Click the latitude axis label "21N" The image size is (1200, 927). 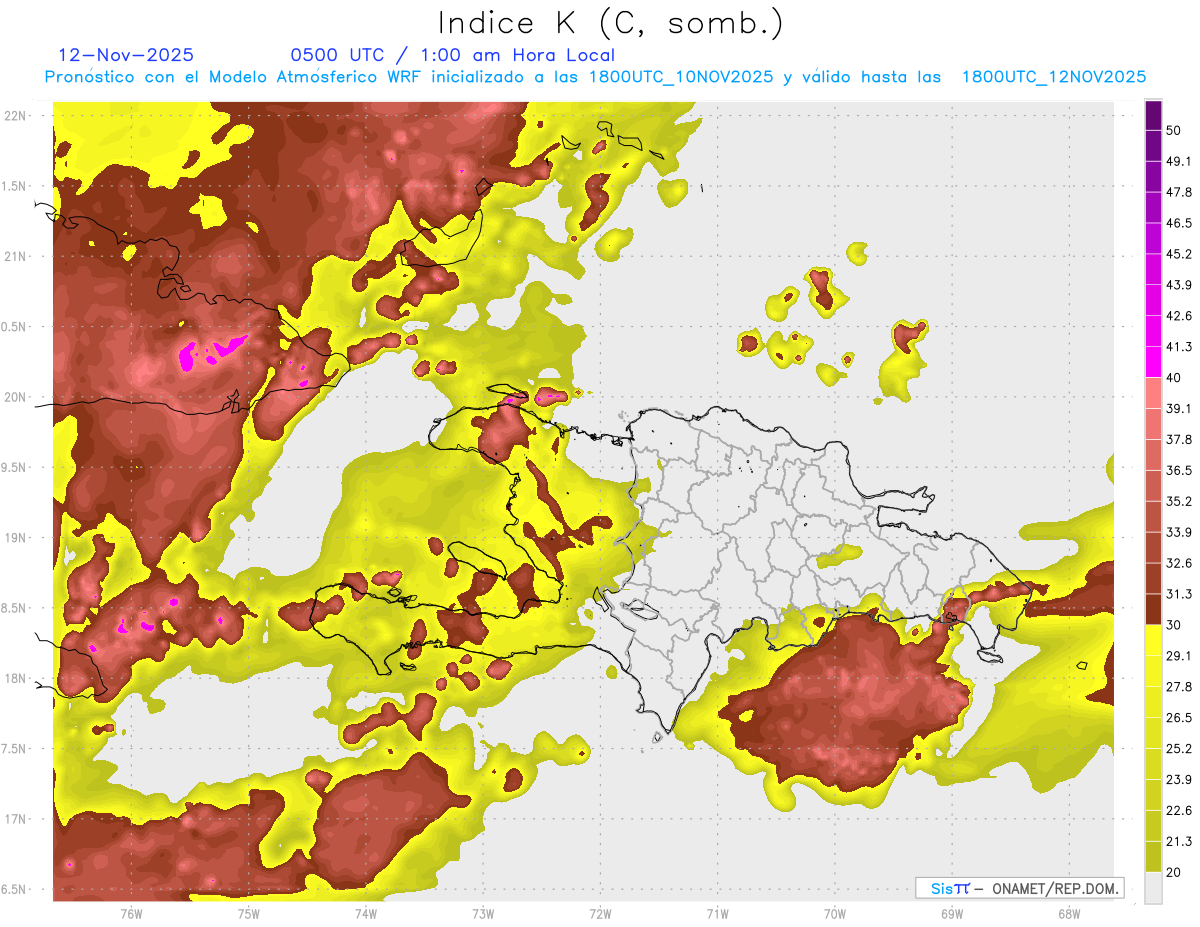click(x=15, y=257)
